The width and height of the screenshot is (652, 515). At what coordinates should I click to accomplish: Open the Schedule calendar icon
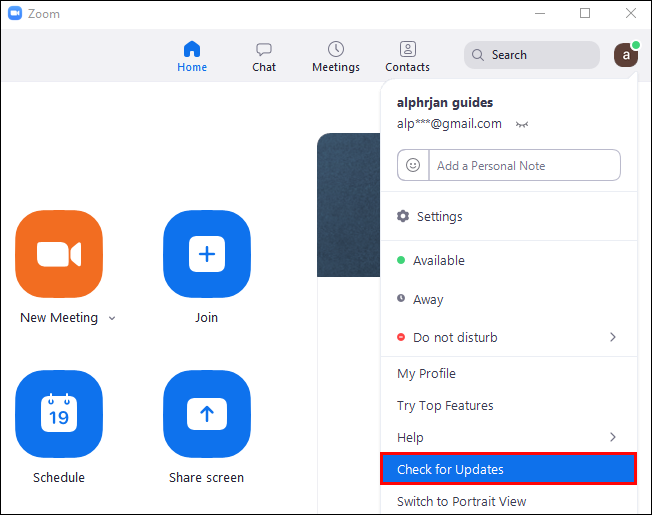point(59,414)
